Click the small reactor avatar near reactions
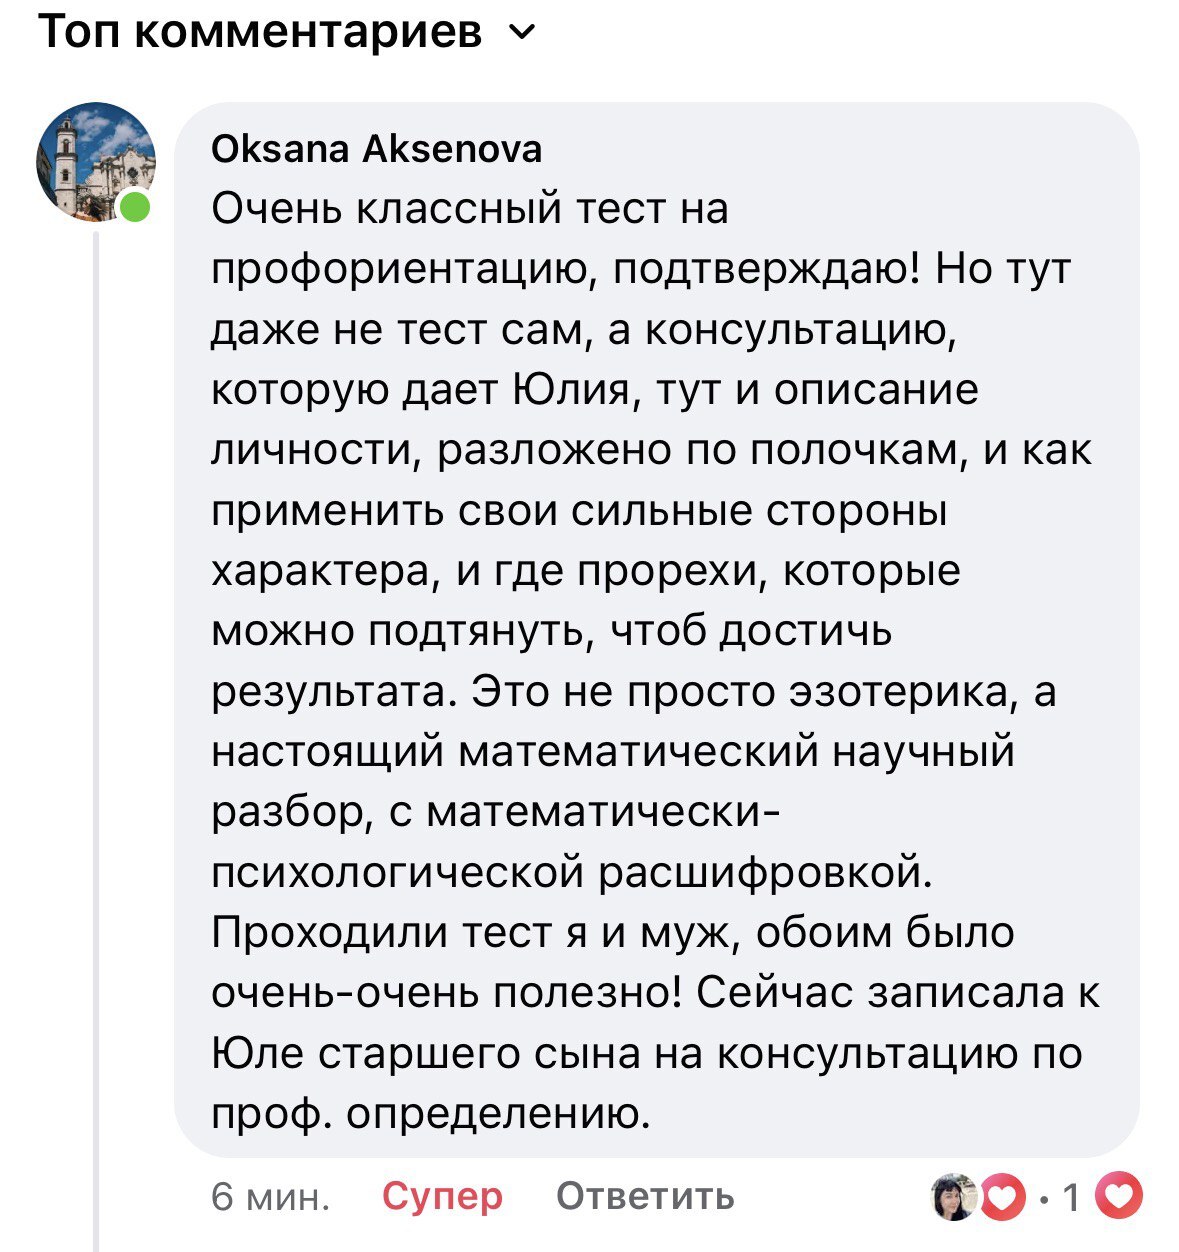 tap(952, 1197)
